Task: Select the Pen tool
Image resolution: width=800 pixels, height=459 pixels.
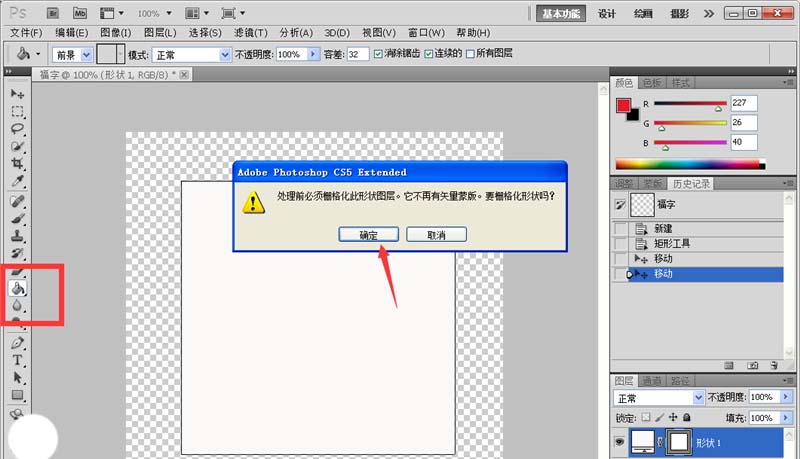Action: tap(17, 343)
